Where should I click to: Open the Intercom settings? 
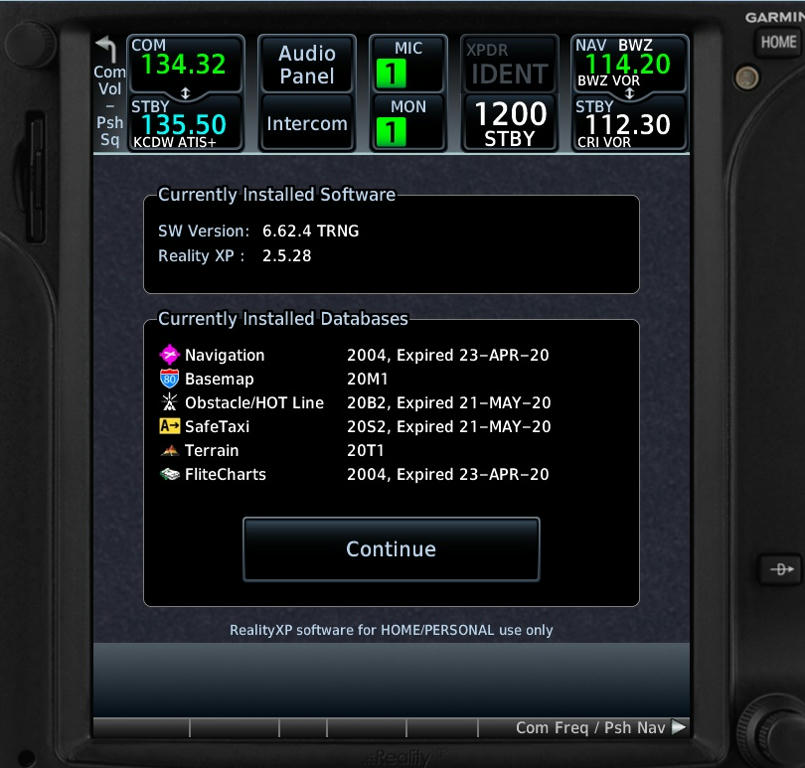click(x=307, y=123)
